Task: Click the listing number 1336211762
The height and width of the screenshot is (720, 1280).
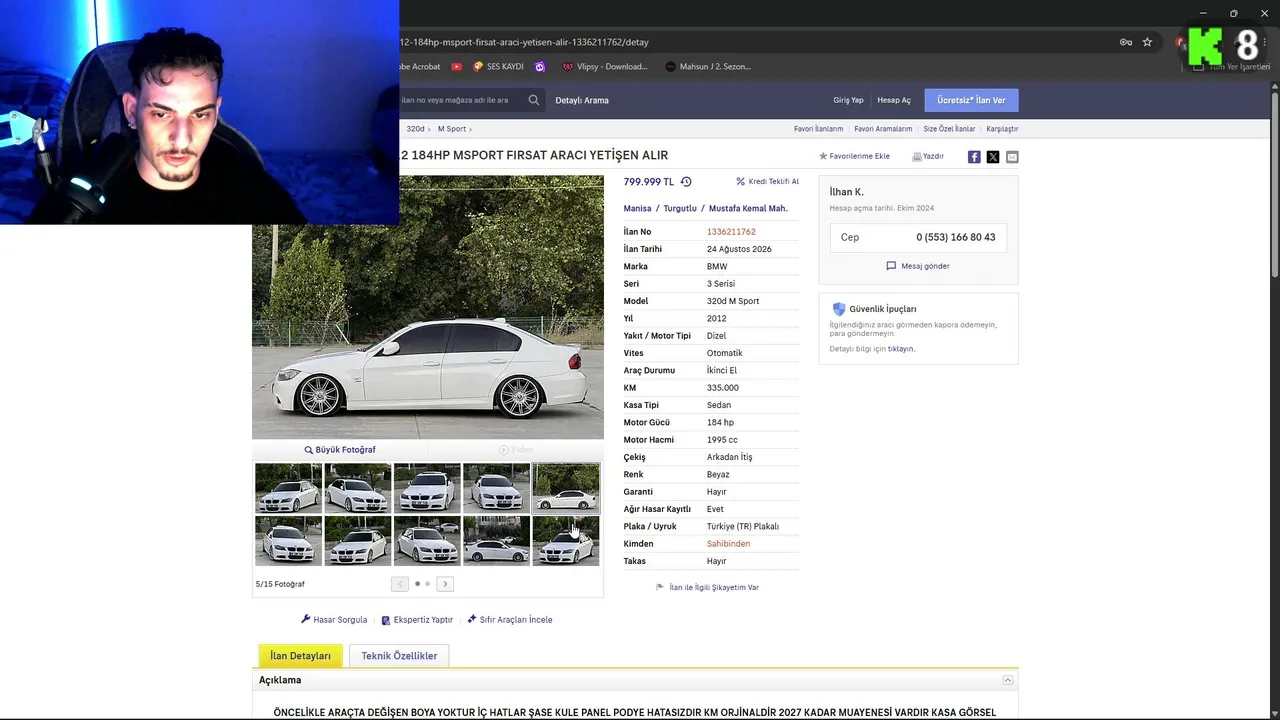Action: [731, 232]
